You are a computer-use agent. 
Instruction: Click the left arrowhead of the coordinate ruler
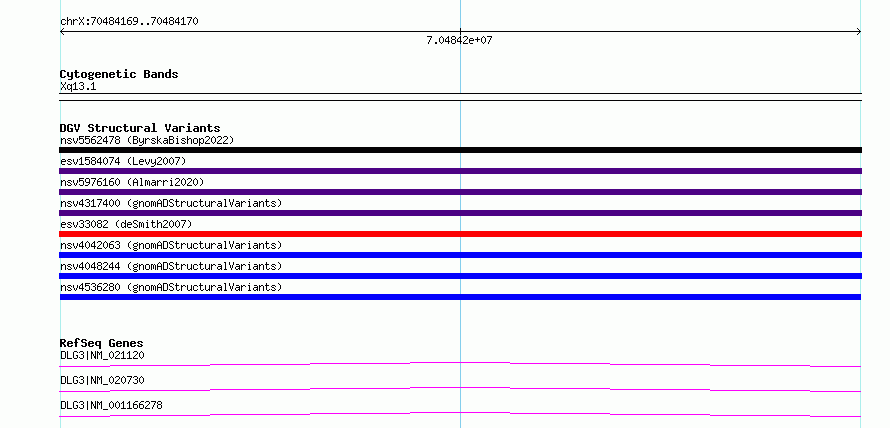click(62, 32)
